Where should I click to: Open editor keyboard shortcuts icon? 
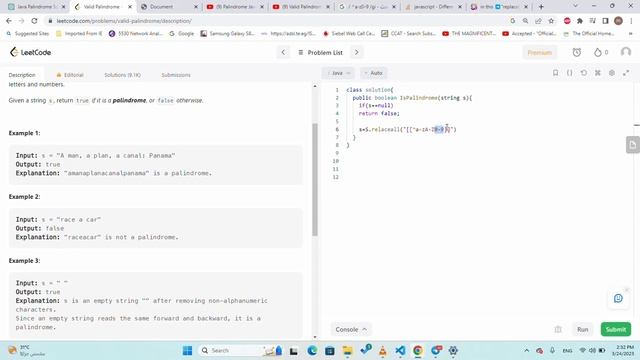coord(598,73)
